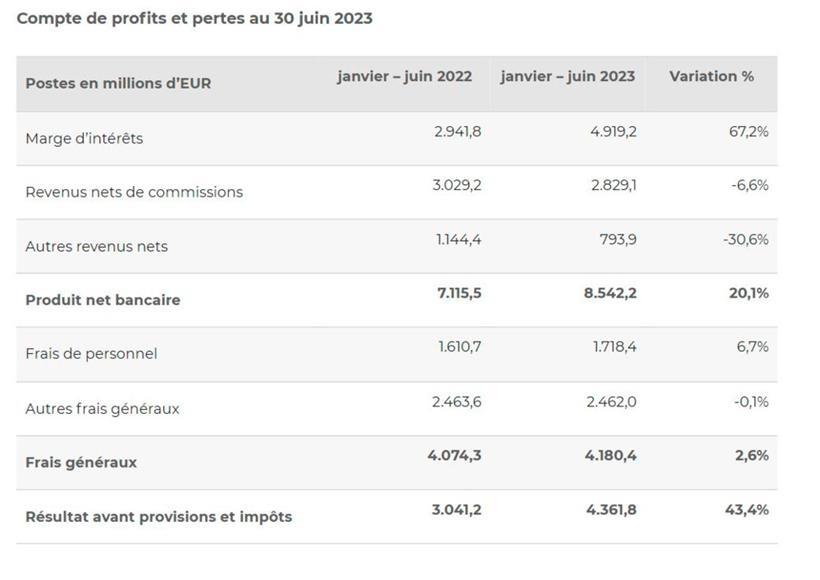Select the 'Postes en millions d'EUR' column header
The height and width of the screenshot is (580, 820).
(118, 83)
